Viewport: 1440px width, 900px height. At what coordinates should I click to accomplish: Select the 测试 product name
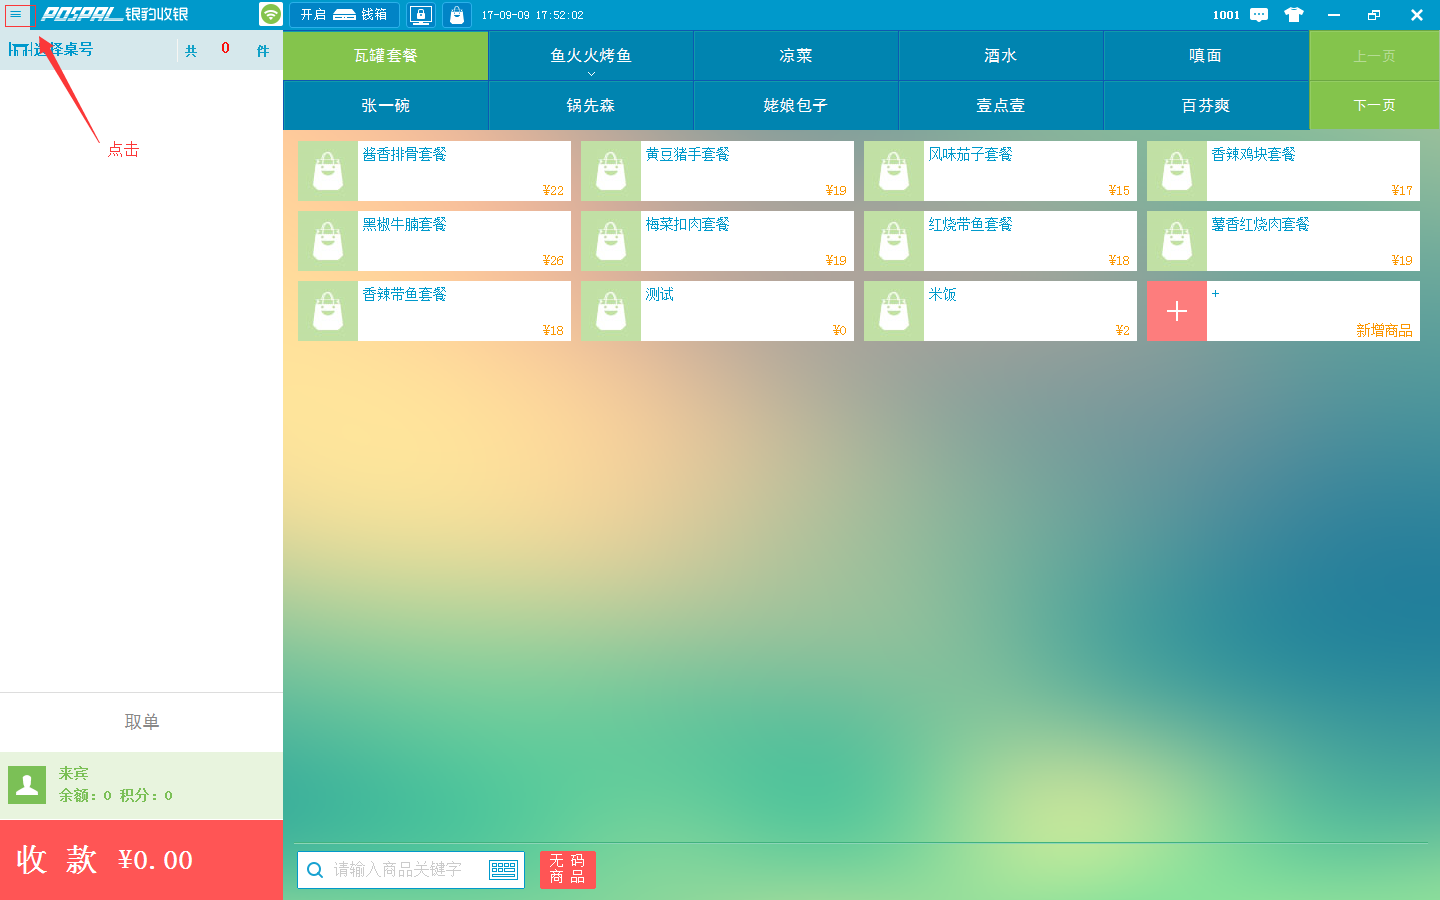coord(660,294)
